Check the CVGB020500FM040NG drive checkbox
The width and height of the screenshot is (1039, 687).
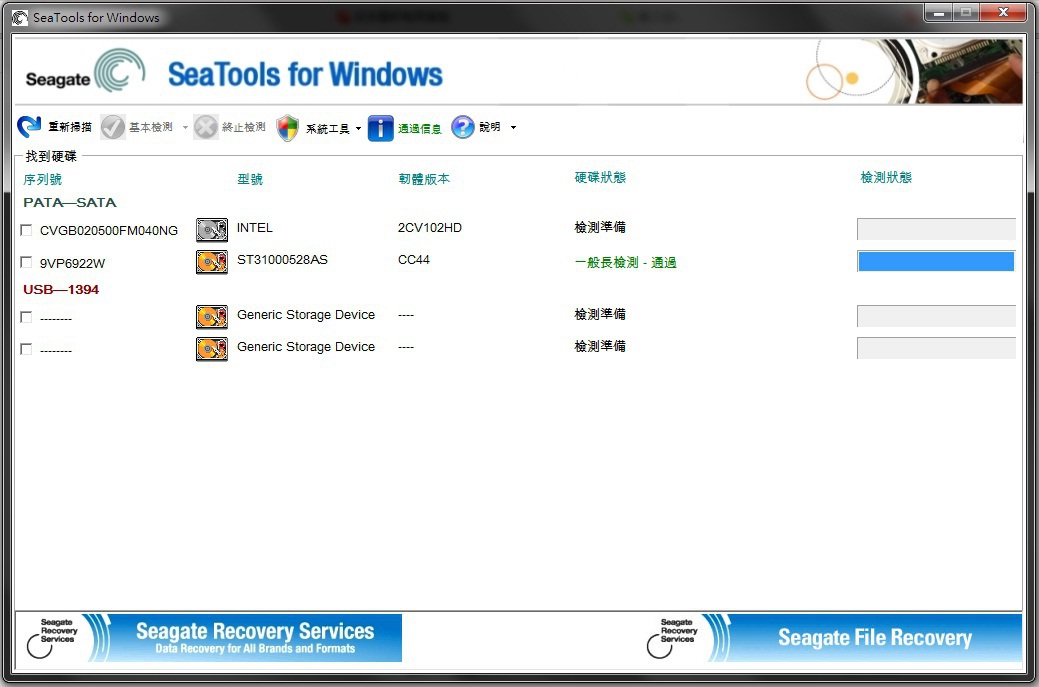[x=26, y=230]
